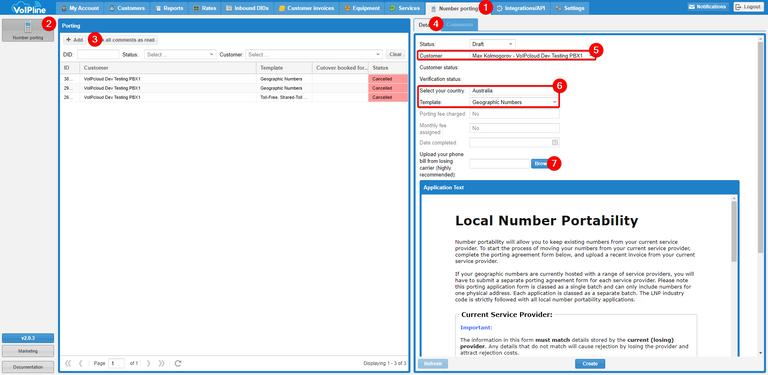768x375 pixels.
Task: Sort by the Customer column header
Action: click(x=168, y=68)
